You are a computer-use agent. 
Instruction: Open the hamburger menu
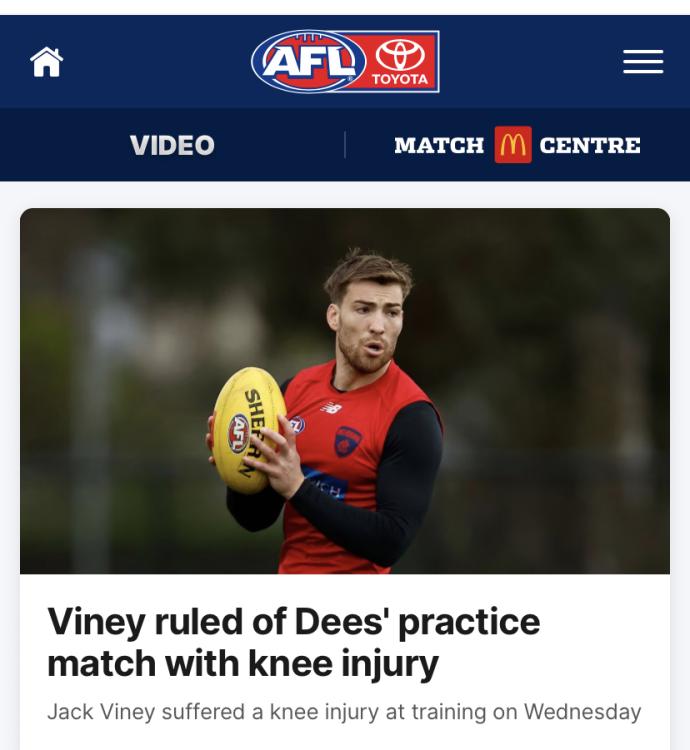pos(643,62)
